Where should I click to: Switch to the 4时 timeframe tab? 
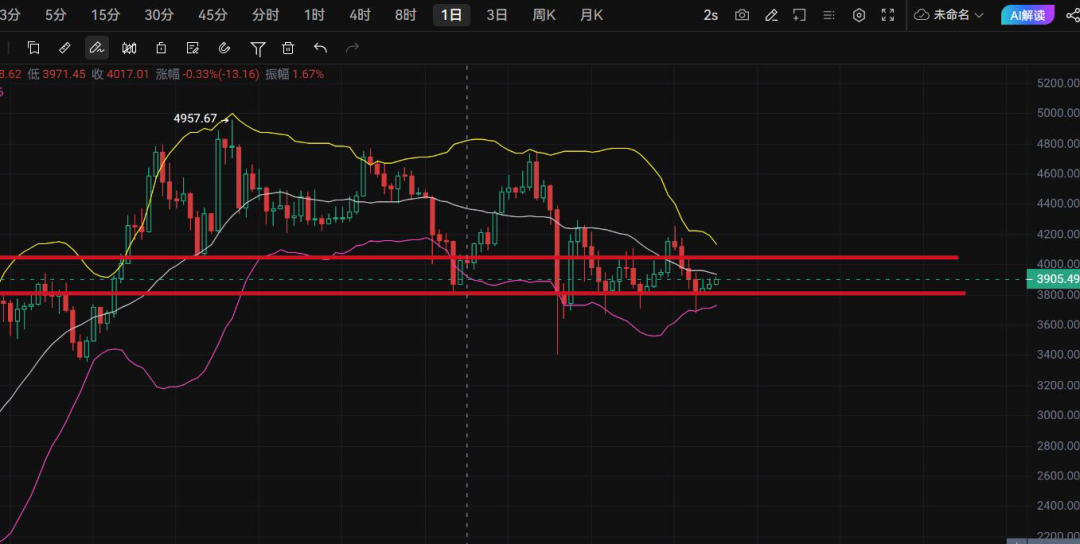(360, 15)
